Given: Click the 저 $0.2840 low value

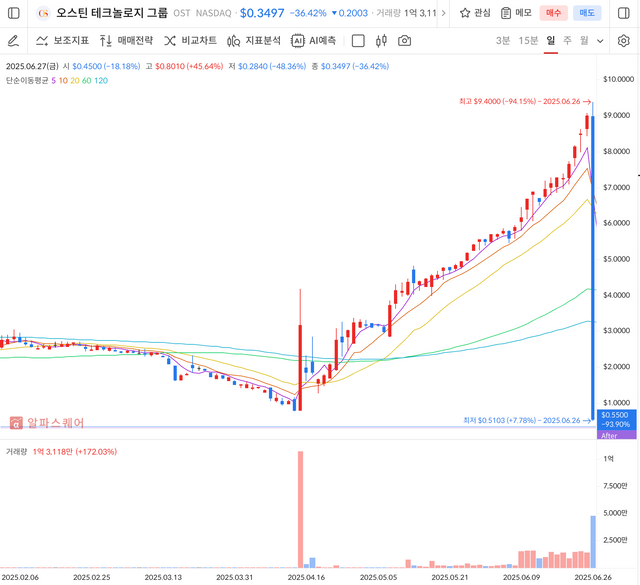Looking at the screenshot, I should [267, 66].
